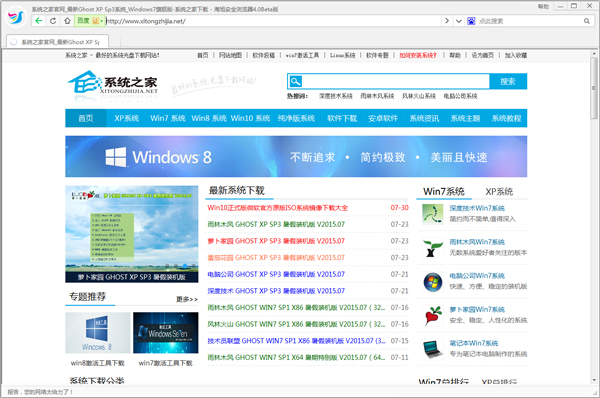Open win7激活工具 top link
The width and height of the screenshot is (600, 398).
coord(302,55)
